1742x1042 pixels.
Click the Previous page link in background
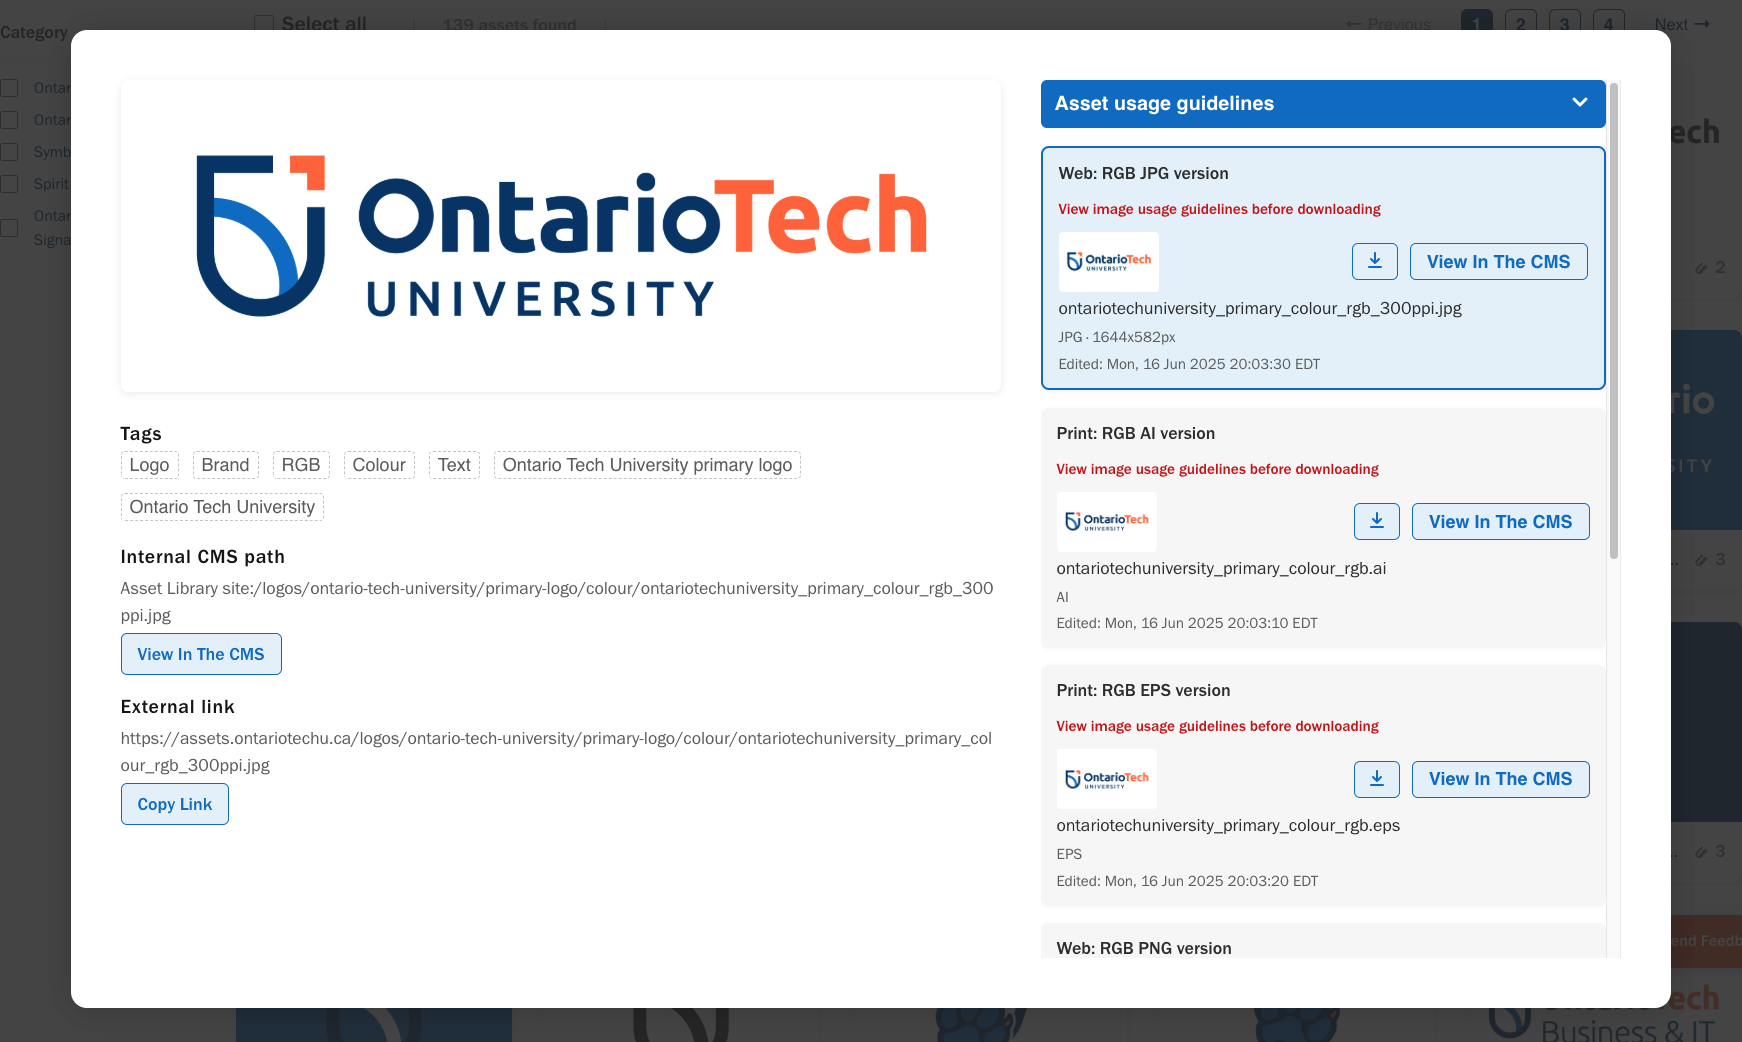[x=1388, y=24]
